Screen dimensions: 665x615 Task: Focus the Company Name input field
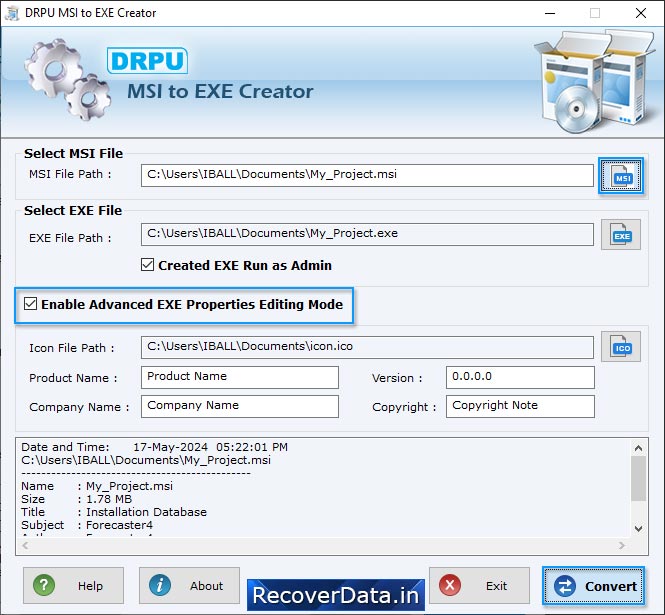pyautogui.click(x=240, y=406)
